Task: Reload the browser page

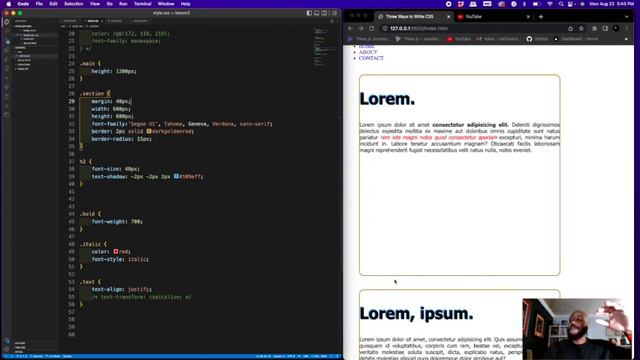Action: [x=371, y=29]
